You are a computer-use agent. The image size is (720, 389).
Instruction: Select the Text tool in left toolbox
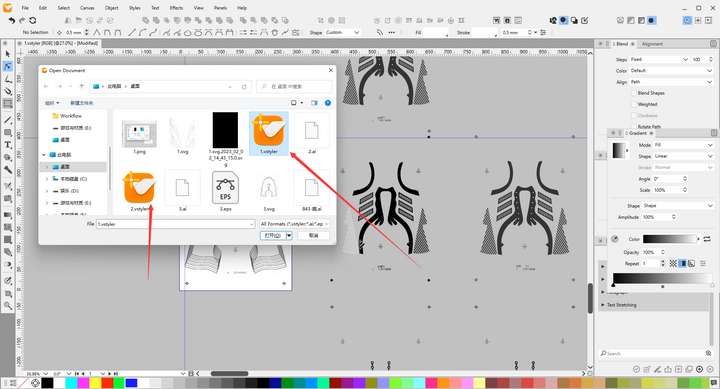pyautogui.click(x=7, y=145)
